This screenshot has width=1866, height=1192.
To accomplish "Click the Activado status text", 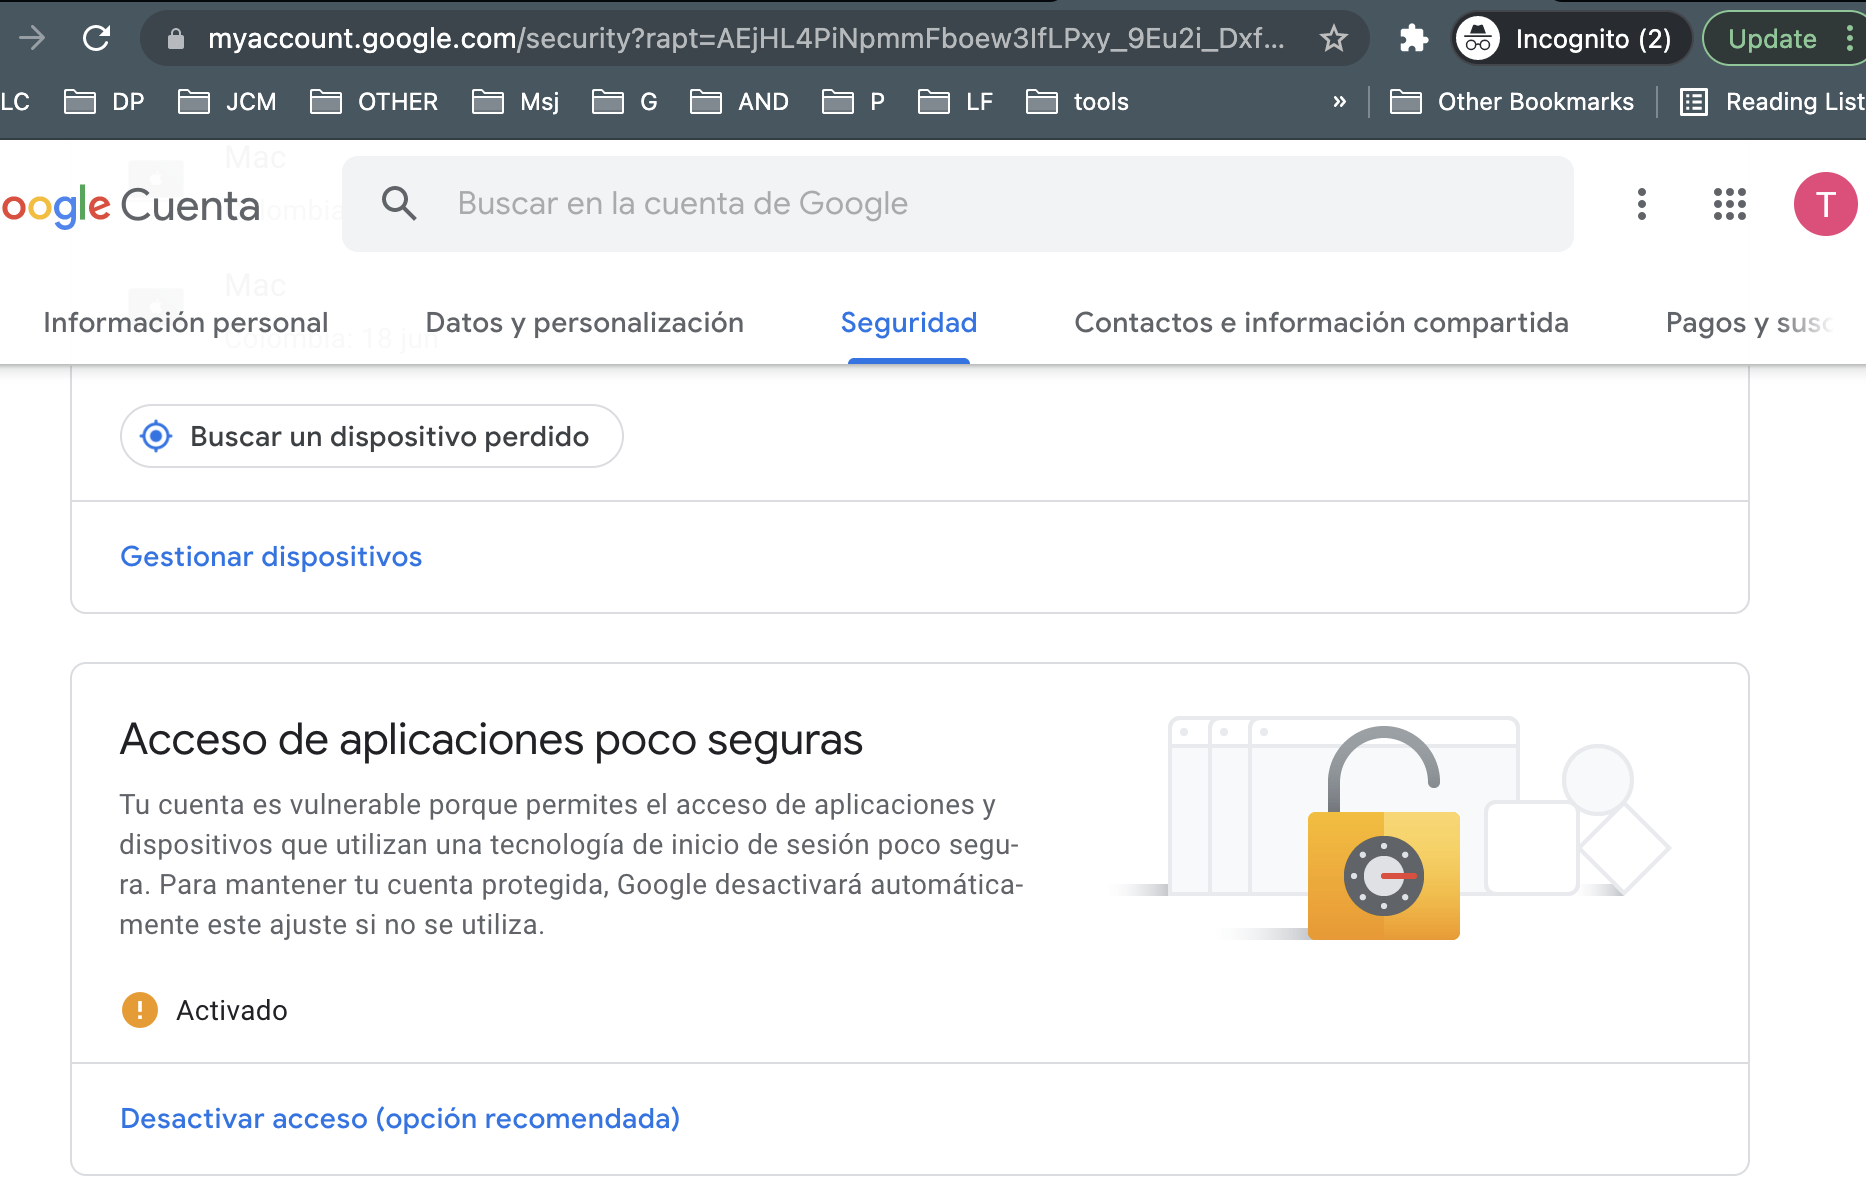I will pos(232,1011).
